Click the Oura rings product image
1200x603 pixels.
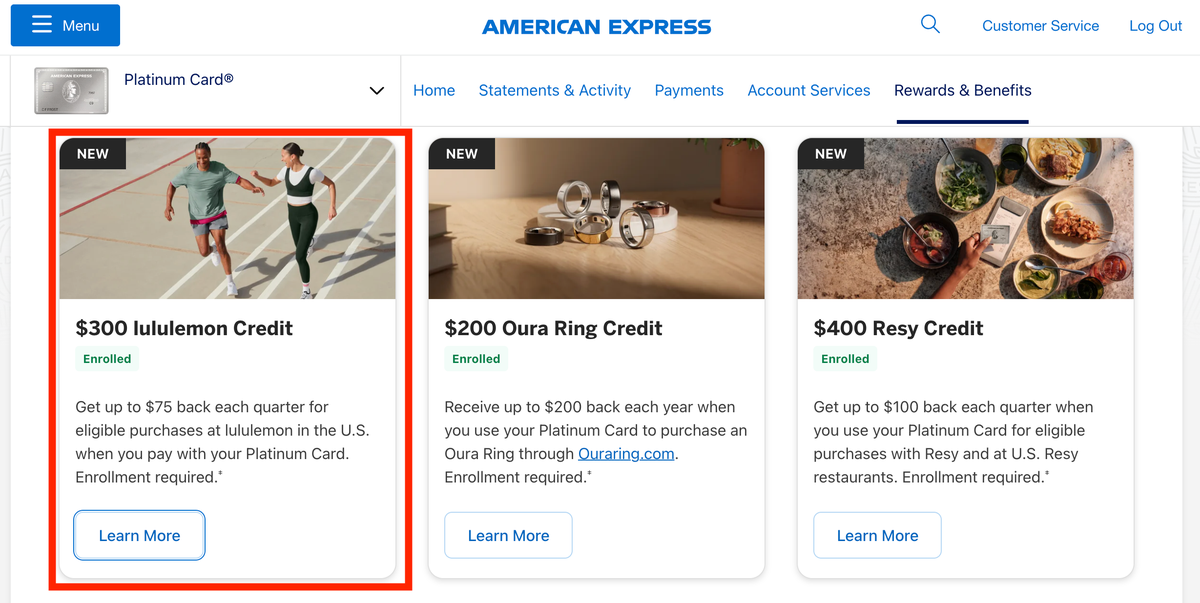point(596,220)
